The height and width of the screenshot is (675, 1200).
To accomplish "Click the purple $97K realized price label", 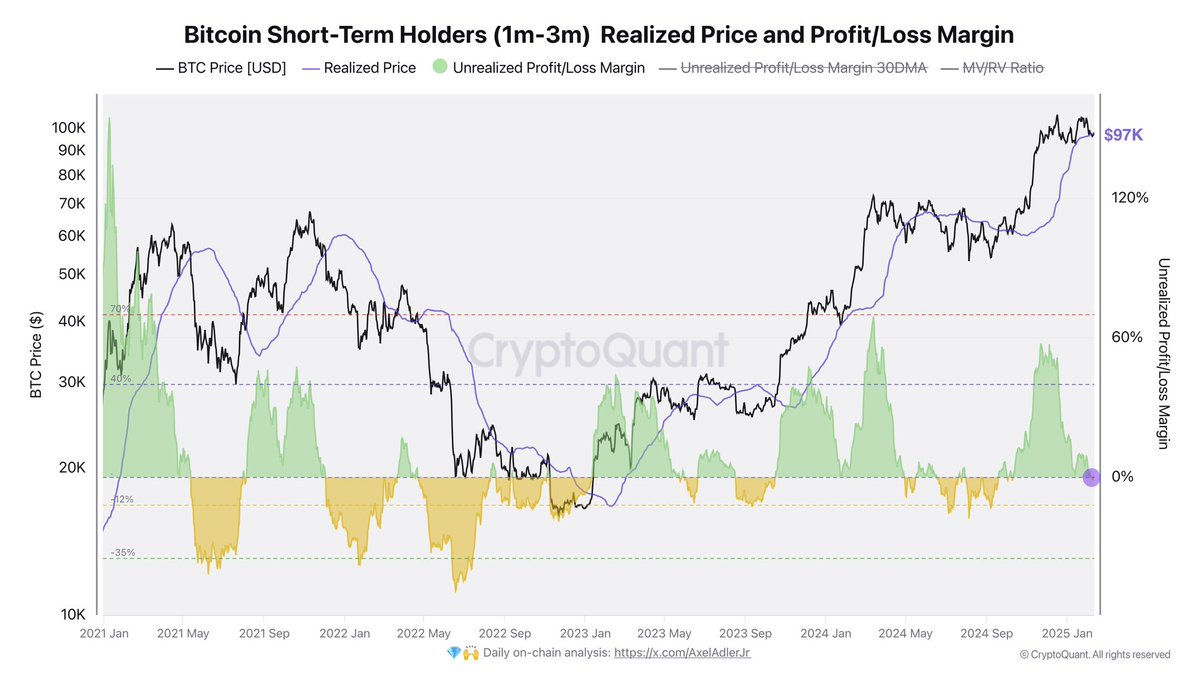I will [1124, 135].
